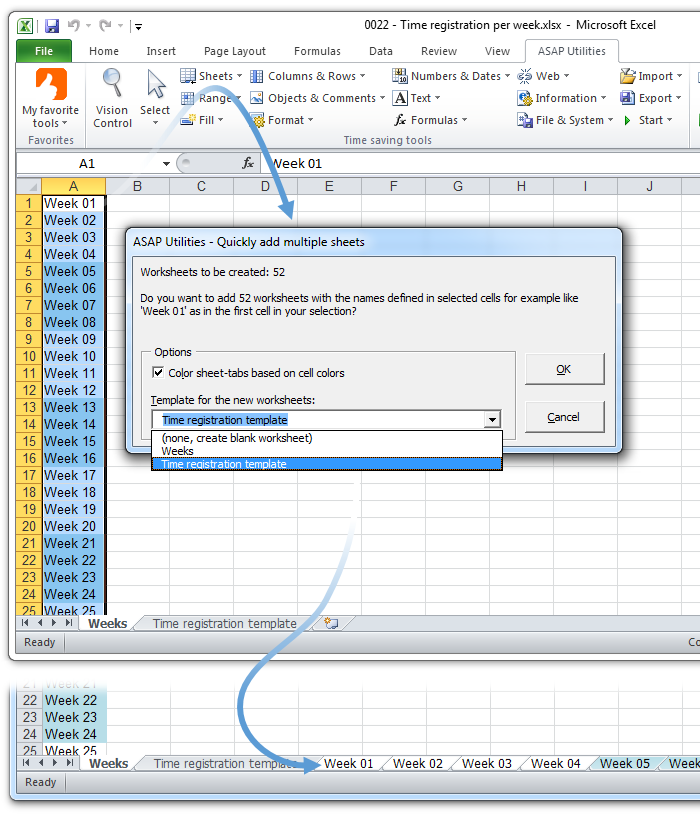Click the Vision Control magnifier icon
Screen dimensions: 700x815
[x=112, y=82]
